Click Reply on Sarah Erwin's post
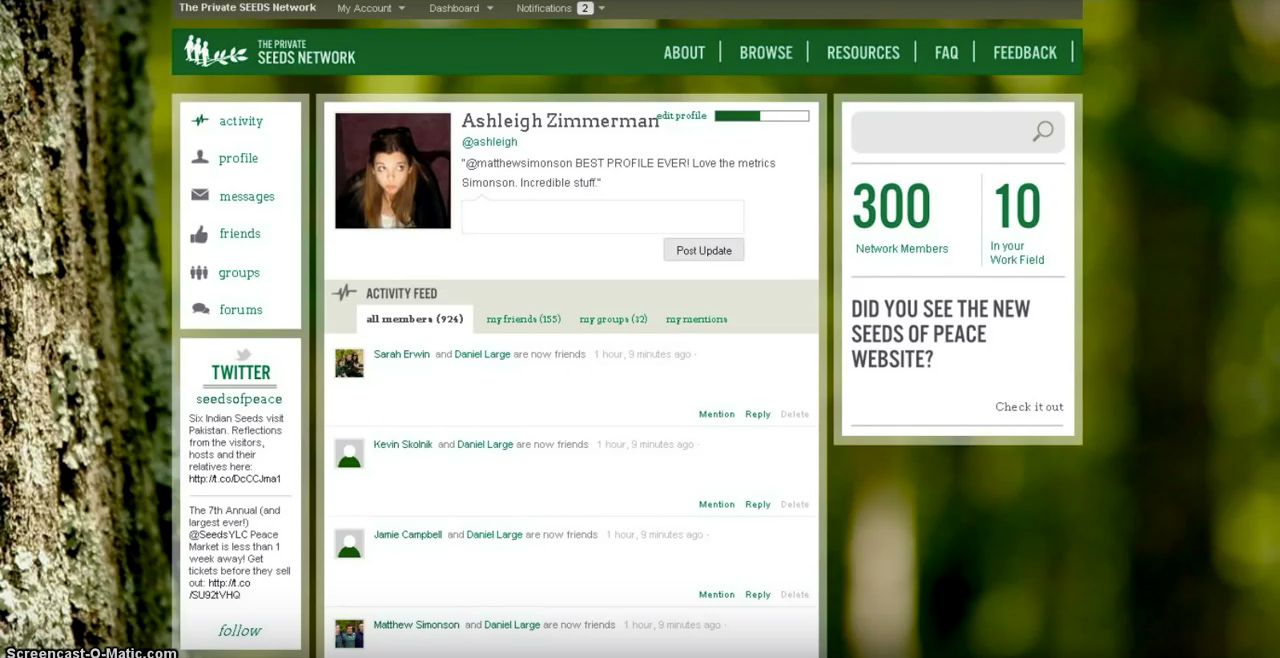1280x658 pixels. [758, 414]
